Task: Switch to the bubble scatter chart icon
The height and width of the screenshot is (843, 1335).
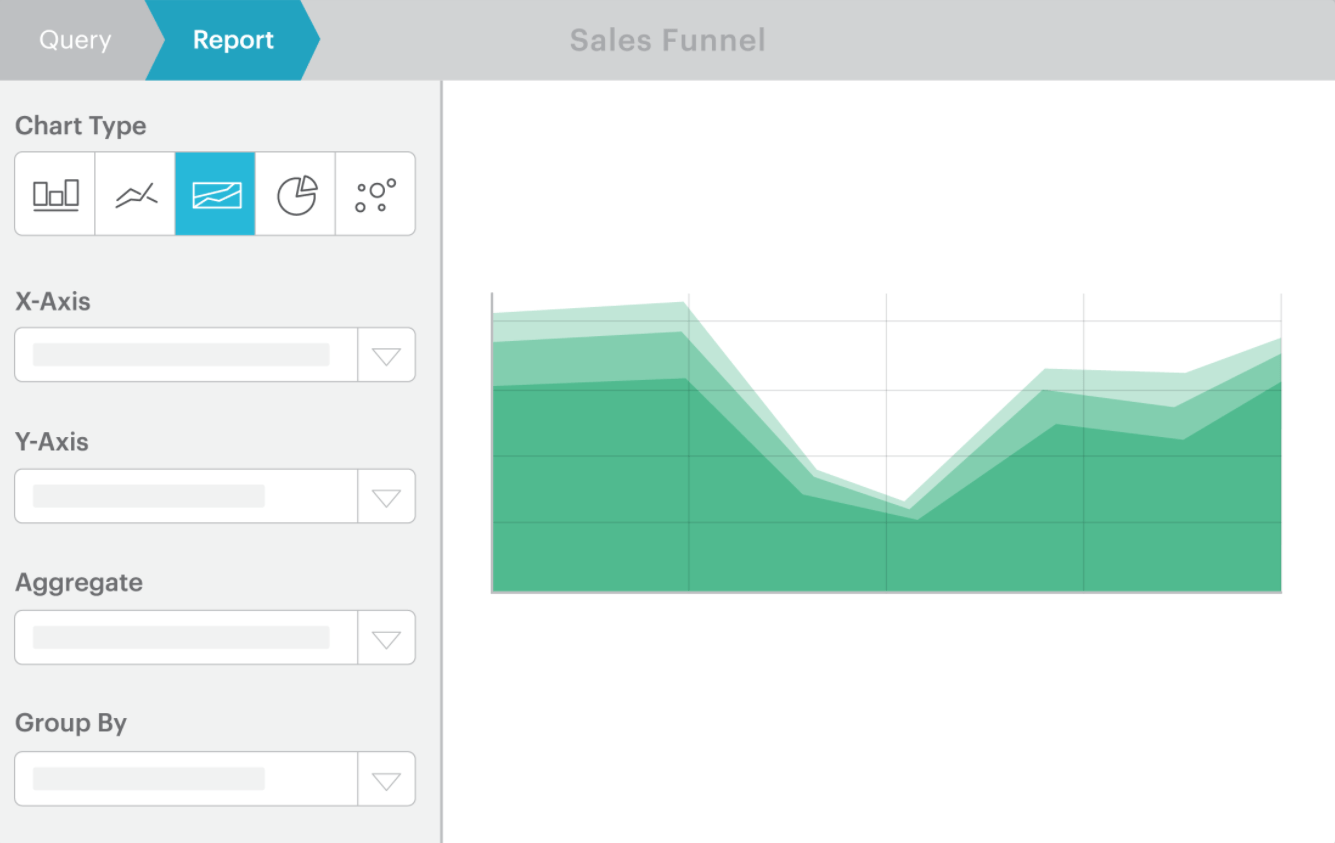Action: 375,194
